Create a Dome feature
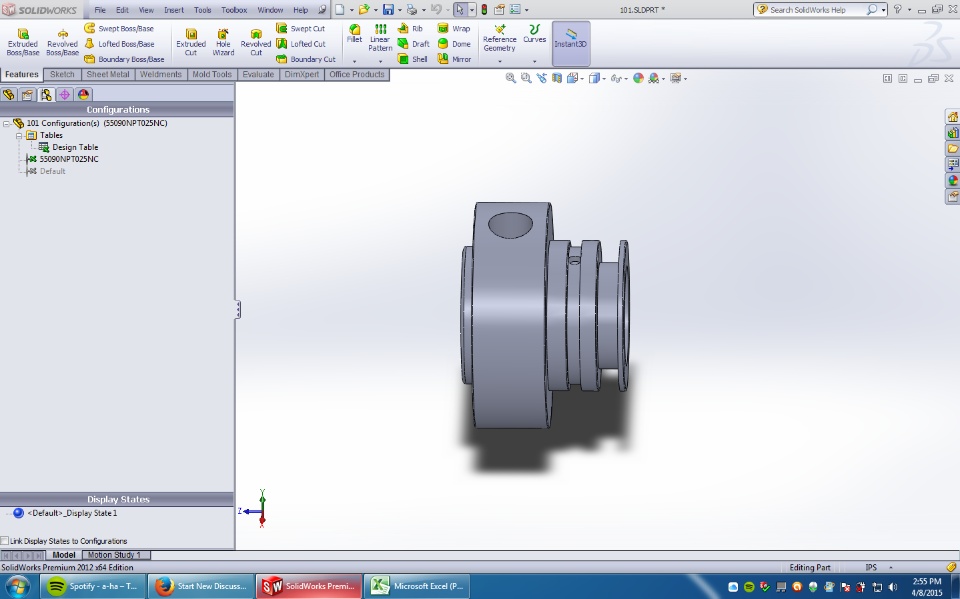960x599 pixels. click(454, 43)
